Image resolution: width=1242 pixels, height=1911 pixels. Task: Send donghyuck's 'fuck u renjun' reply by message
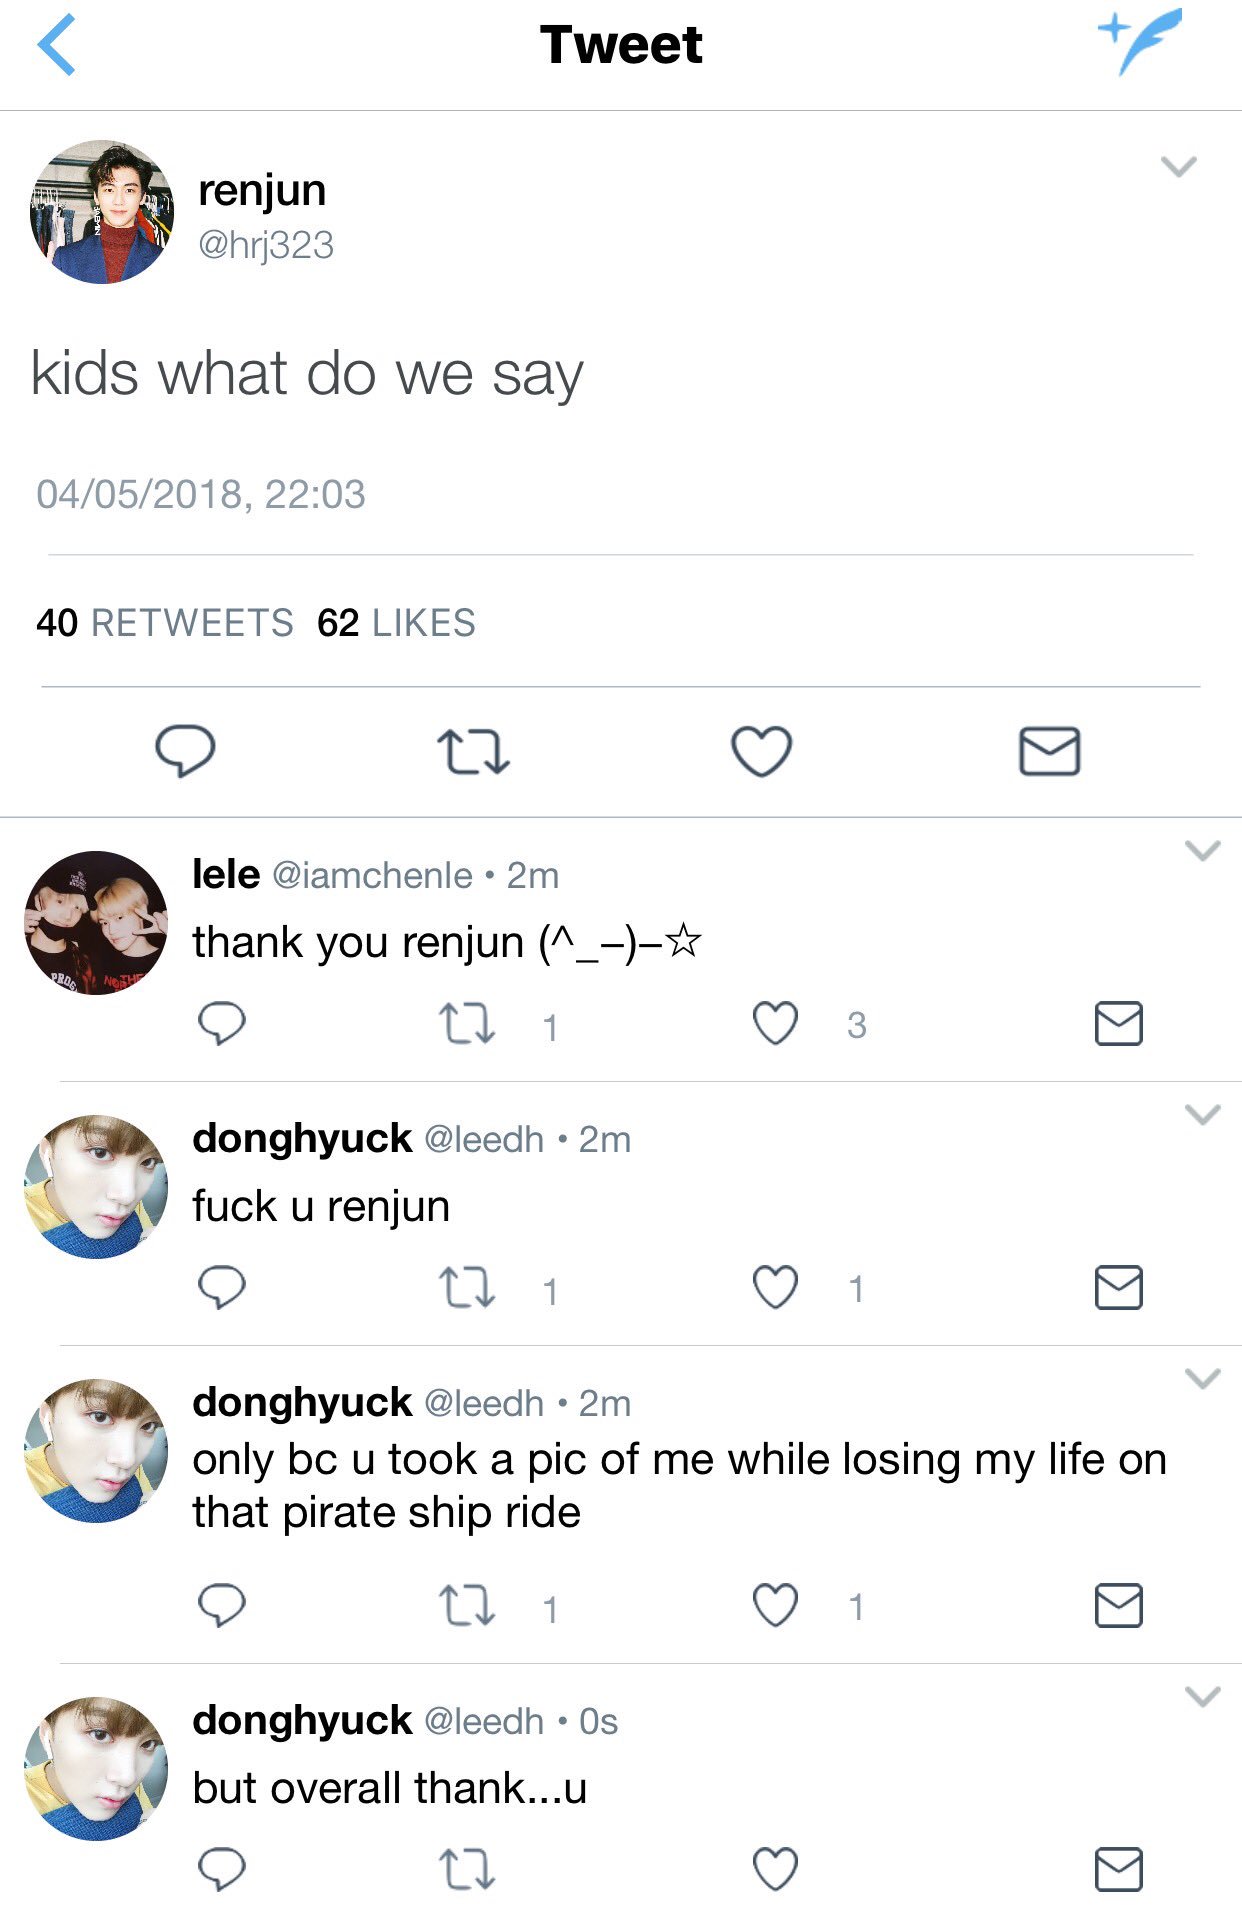coord(1118,1287)
